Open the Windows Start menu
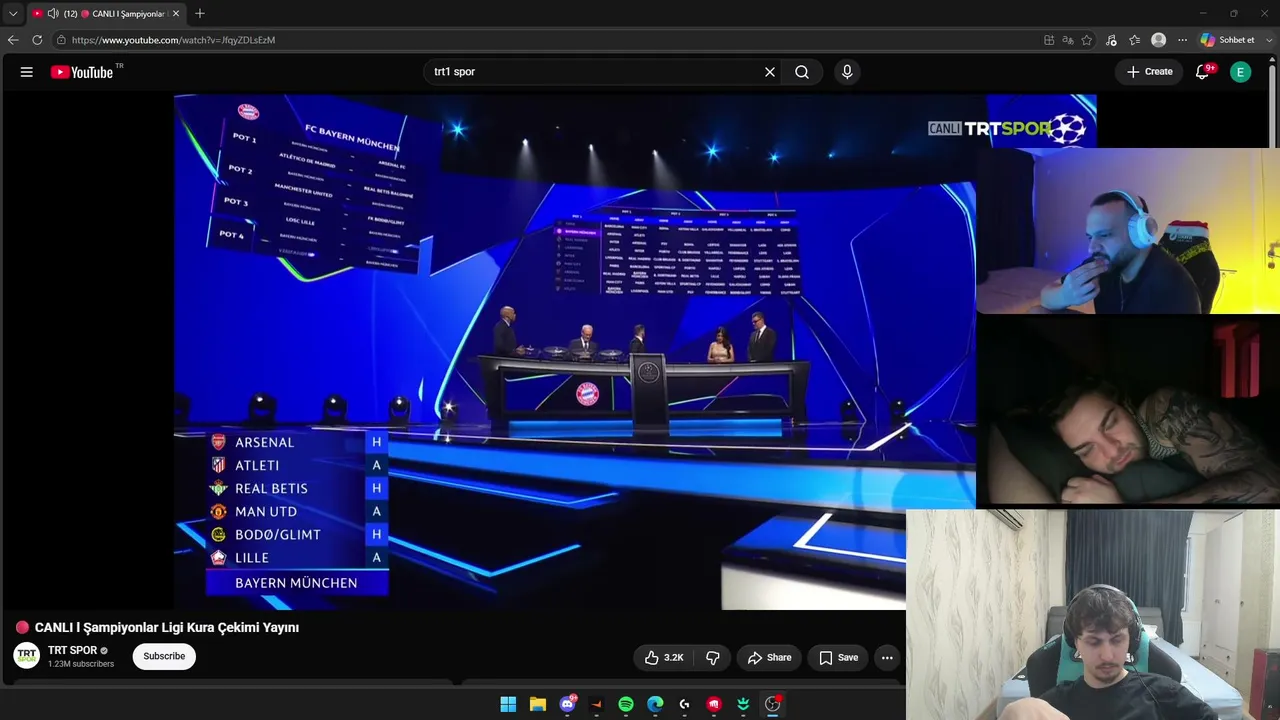 tap(508, 704)
